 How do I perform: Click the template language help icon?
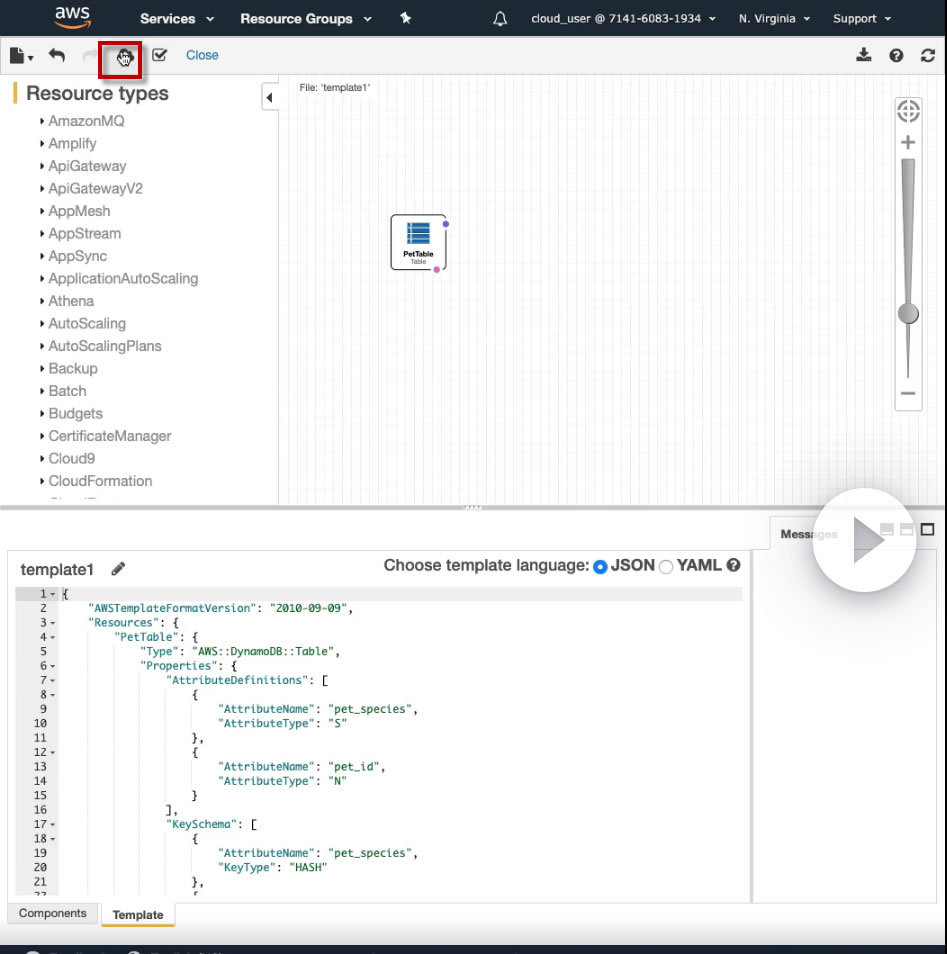pyautogui.click(x=733, y=565)
